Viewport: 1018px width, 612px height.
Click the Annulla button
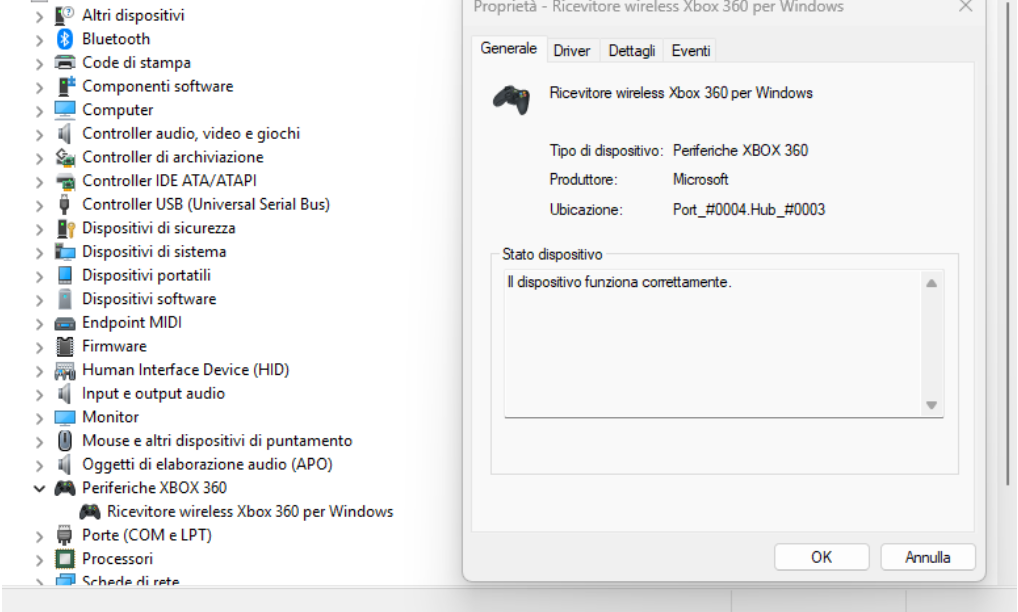[x=928, y=557]
